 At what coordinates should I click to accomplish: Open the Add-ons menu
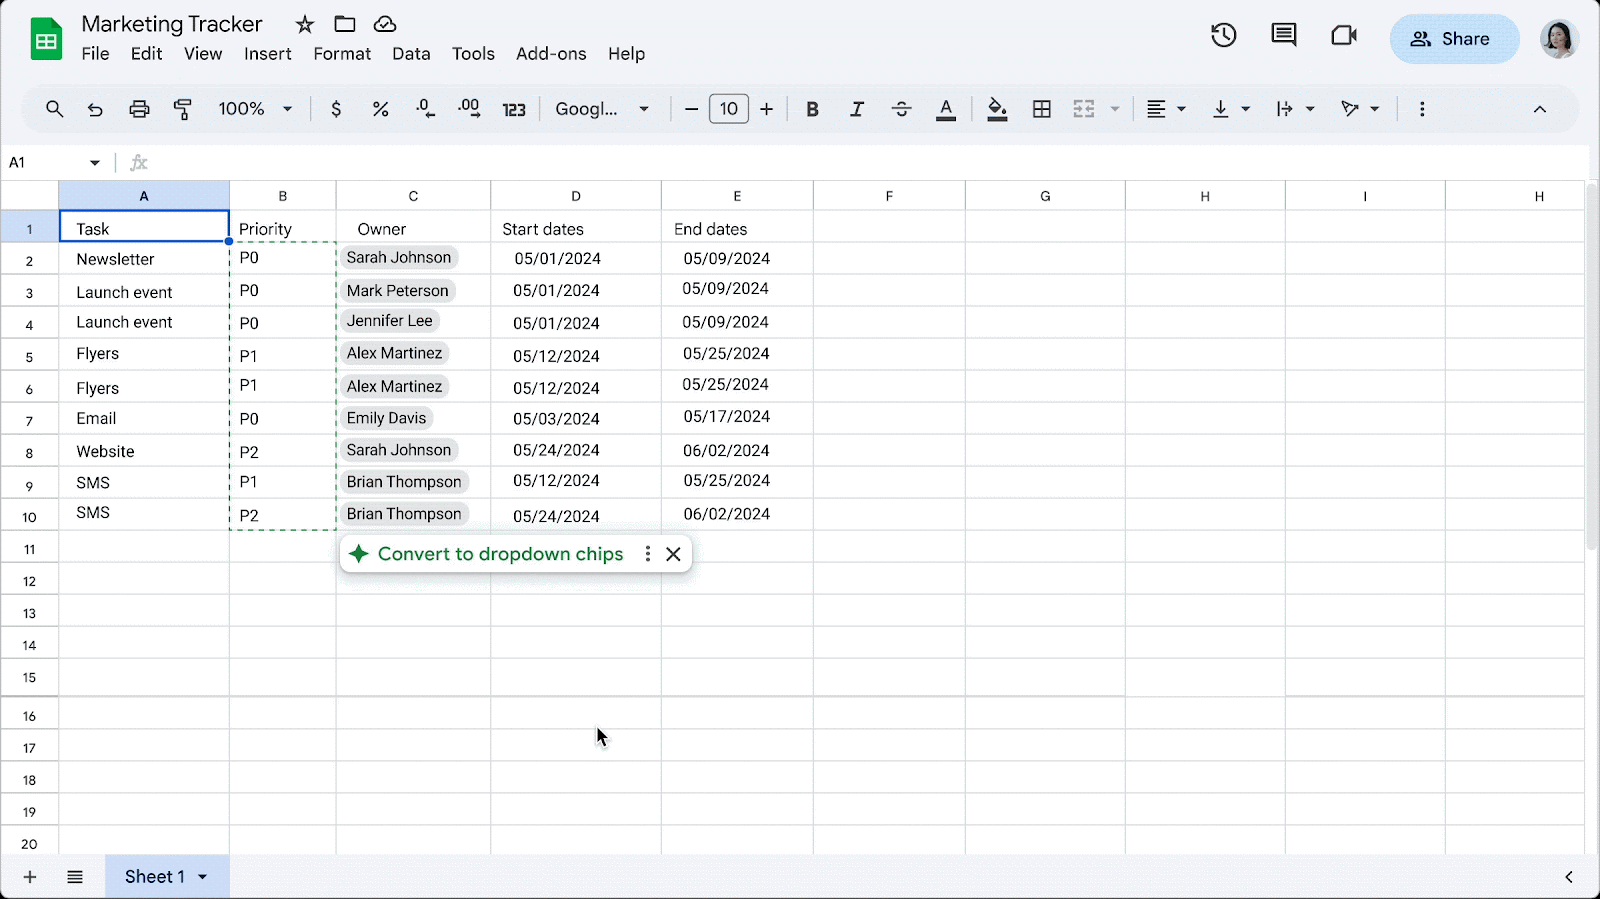[551, 54]
